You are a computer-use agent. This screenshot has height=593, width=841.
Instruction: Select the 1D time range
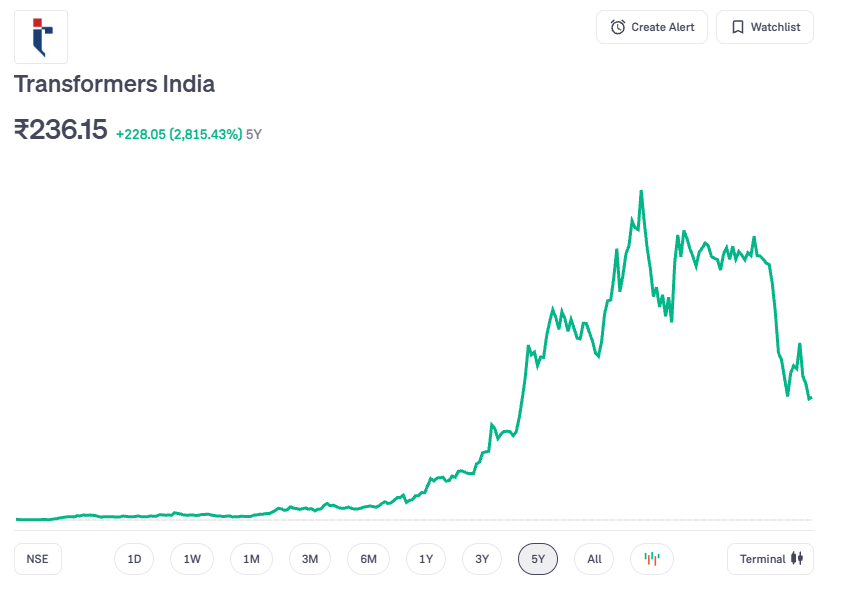[134, 559]
